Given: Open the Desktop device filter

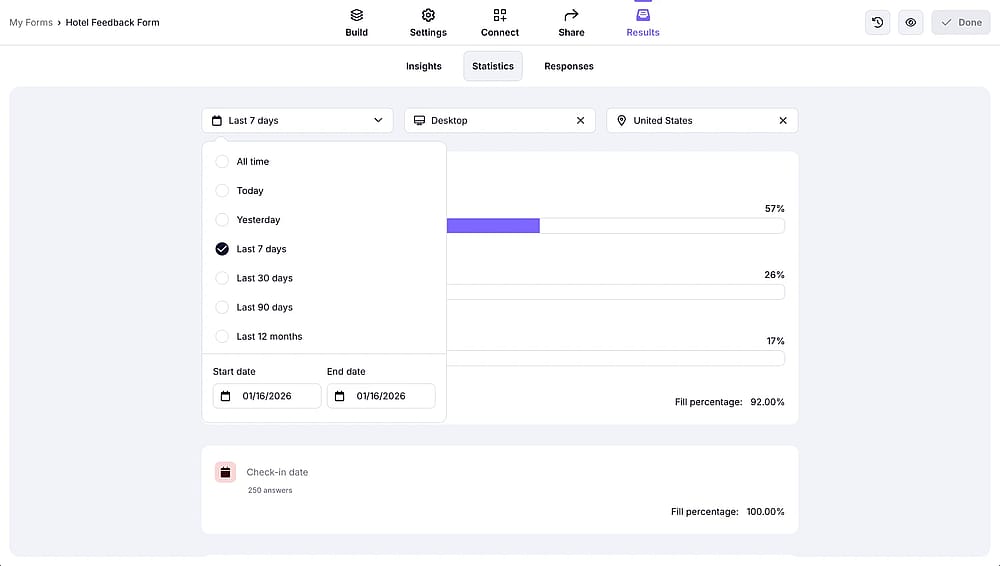Looking at the screenshot, I should click(499, 121).
